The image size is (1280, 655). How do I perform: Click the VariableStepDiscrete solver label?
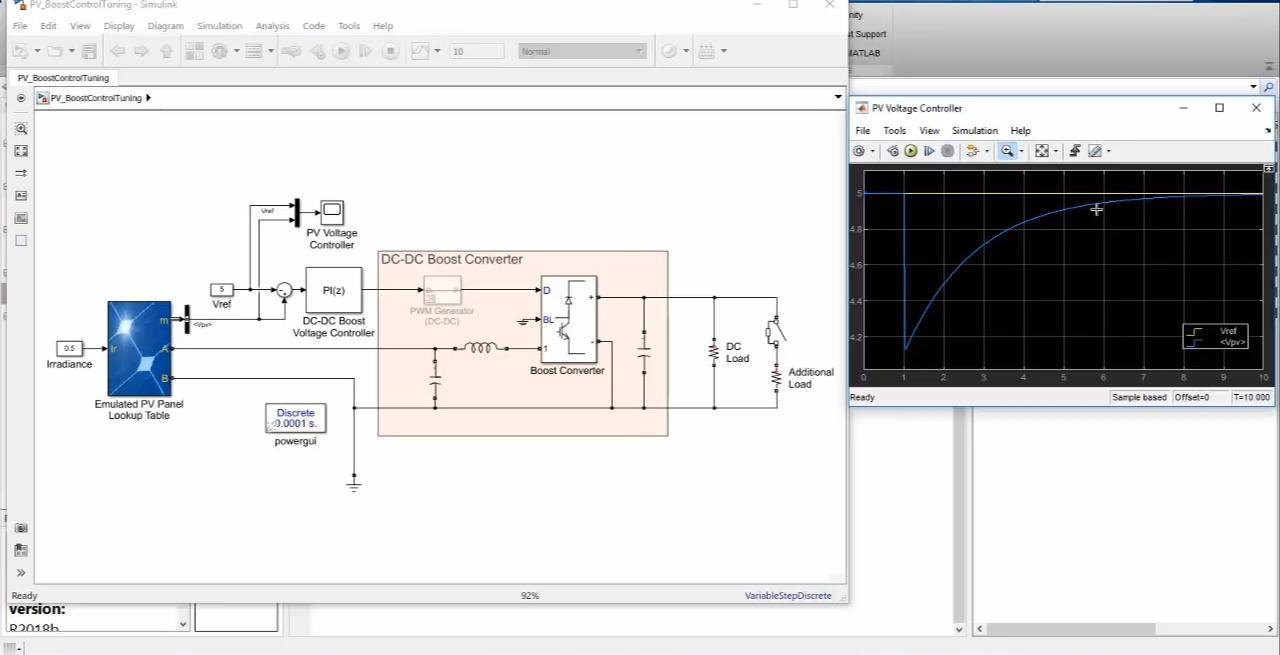click(x=788, y=595)
